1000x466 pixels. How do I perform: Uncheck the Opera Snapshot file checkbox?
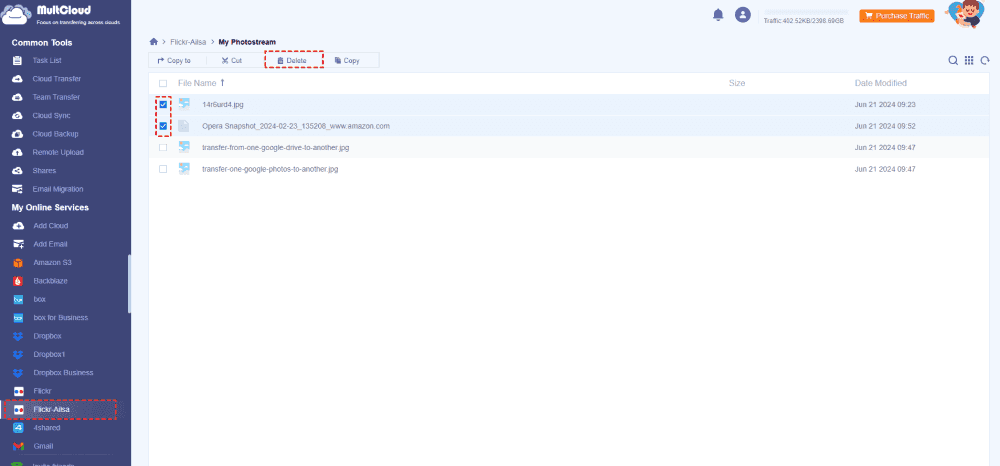click(163, 126)
